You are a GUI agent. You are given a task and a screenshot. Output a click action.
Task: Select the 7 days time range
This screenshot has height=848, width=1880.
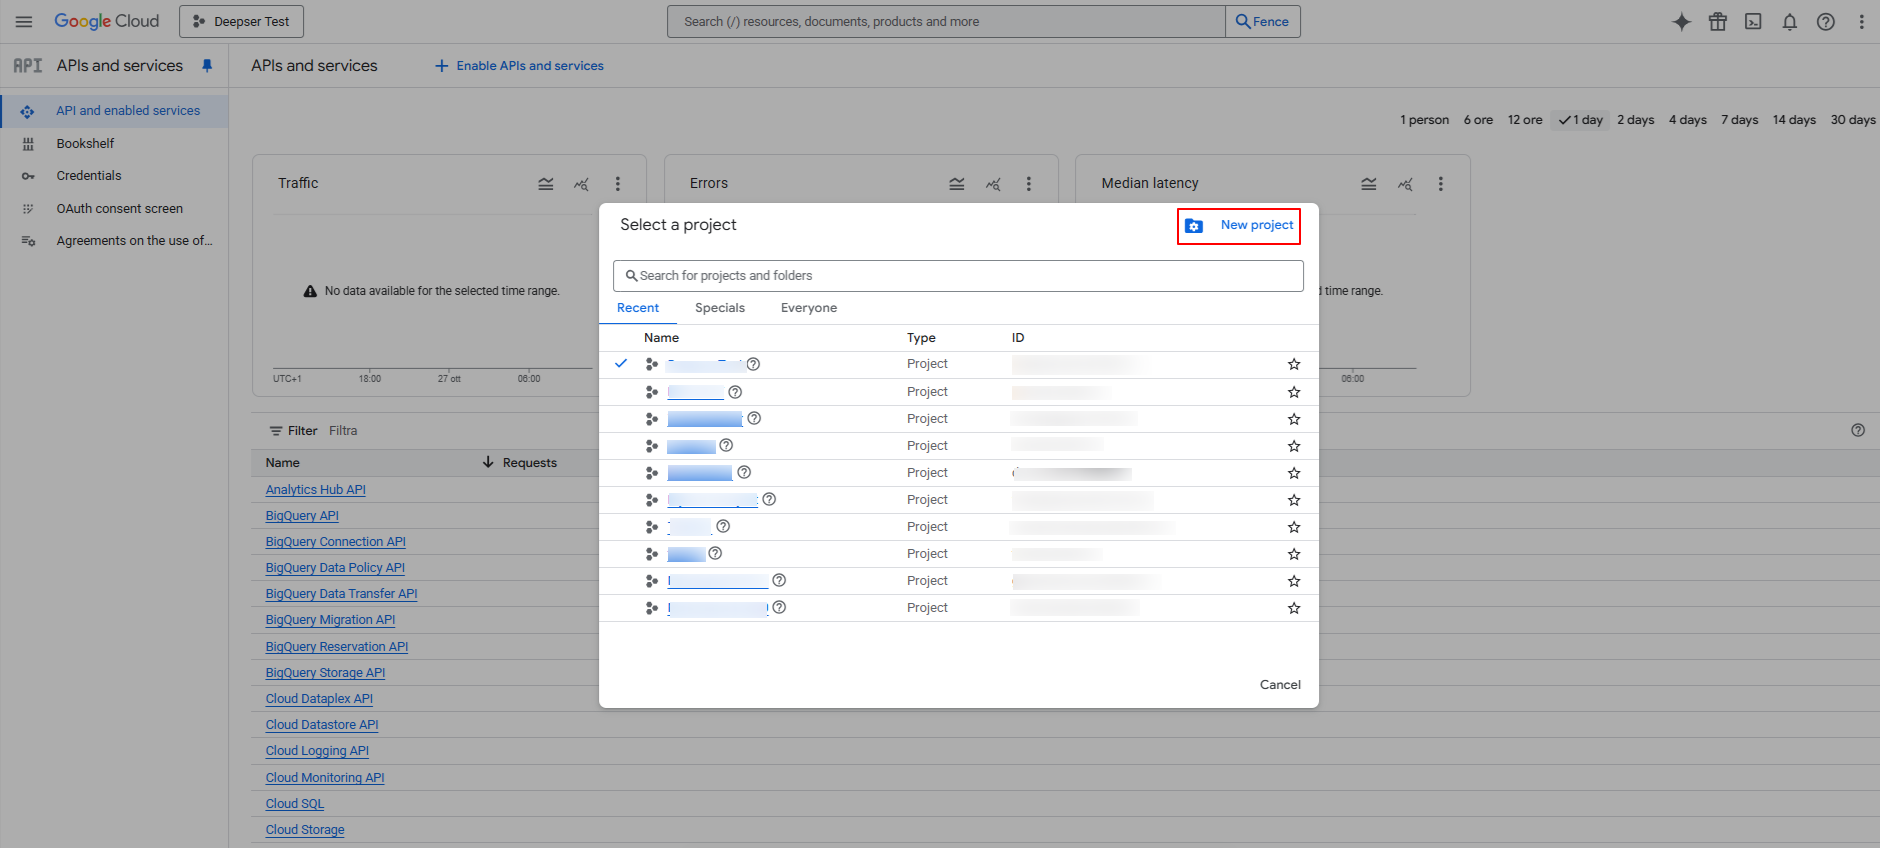pyautogui.click(x=1740, y=120)
